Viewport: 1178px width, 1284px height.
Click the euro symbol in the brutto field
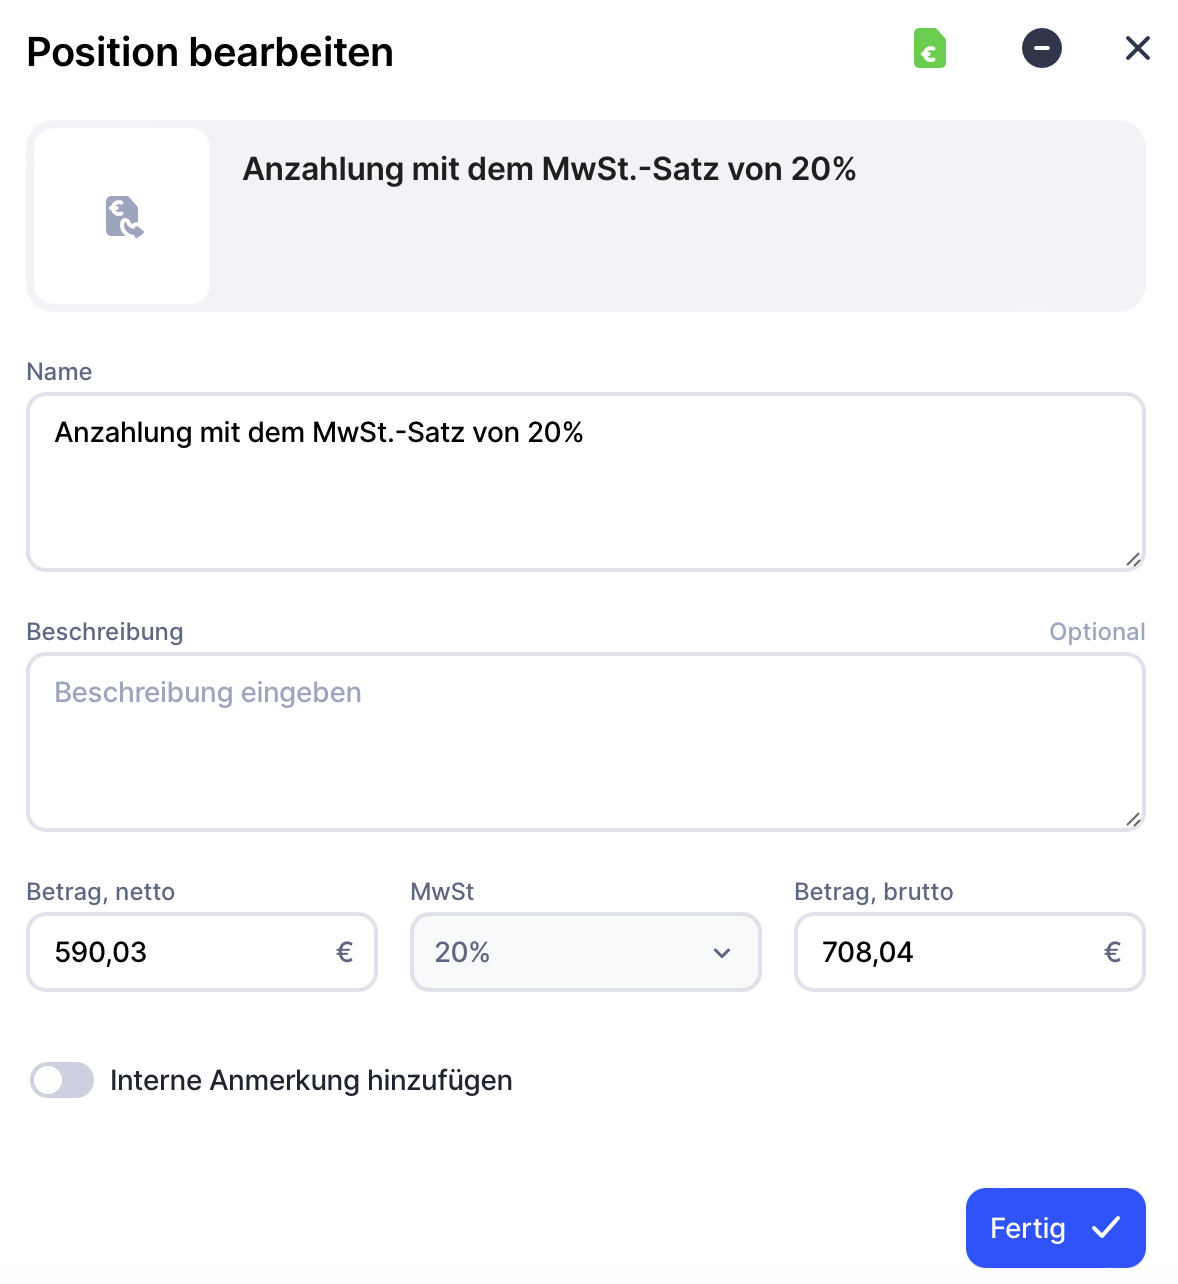tap(1111, 952)
